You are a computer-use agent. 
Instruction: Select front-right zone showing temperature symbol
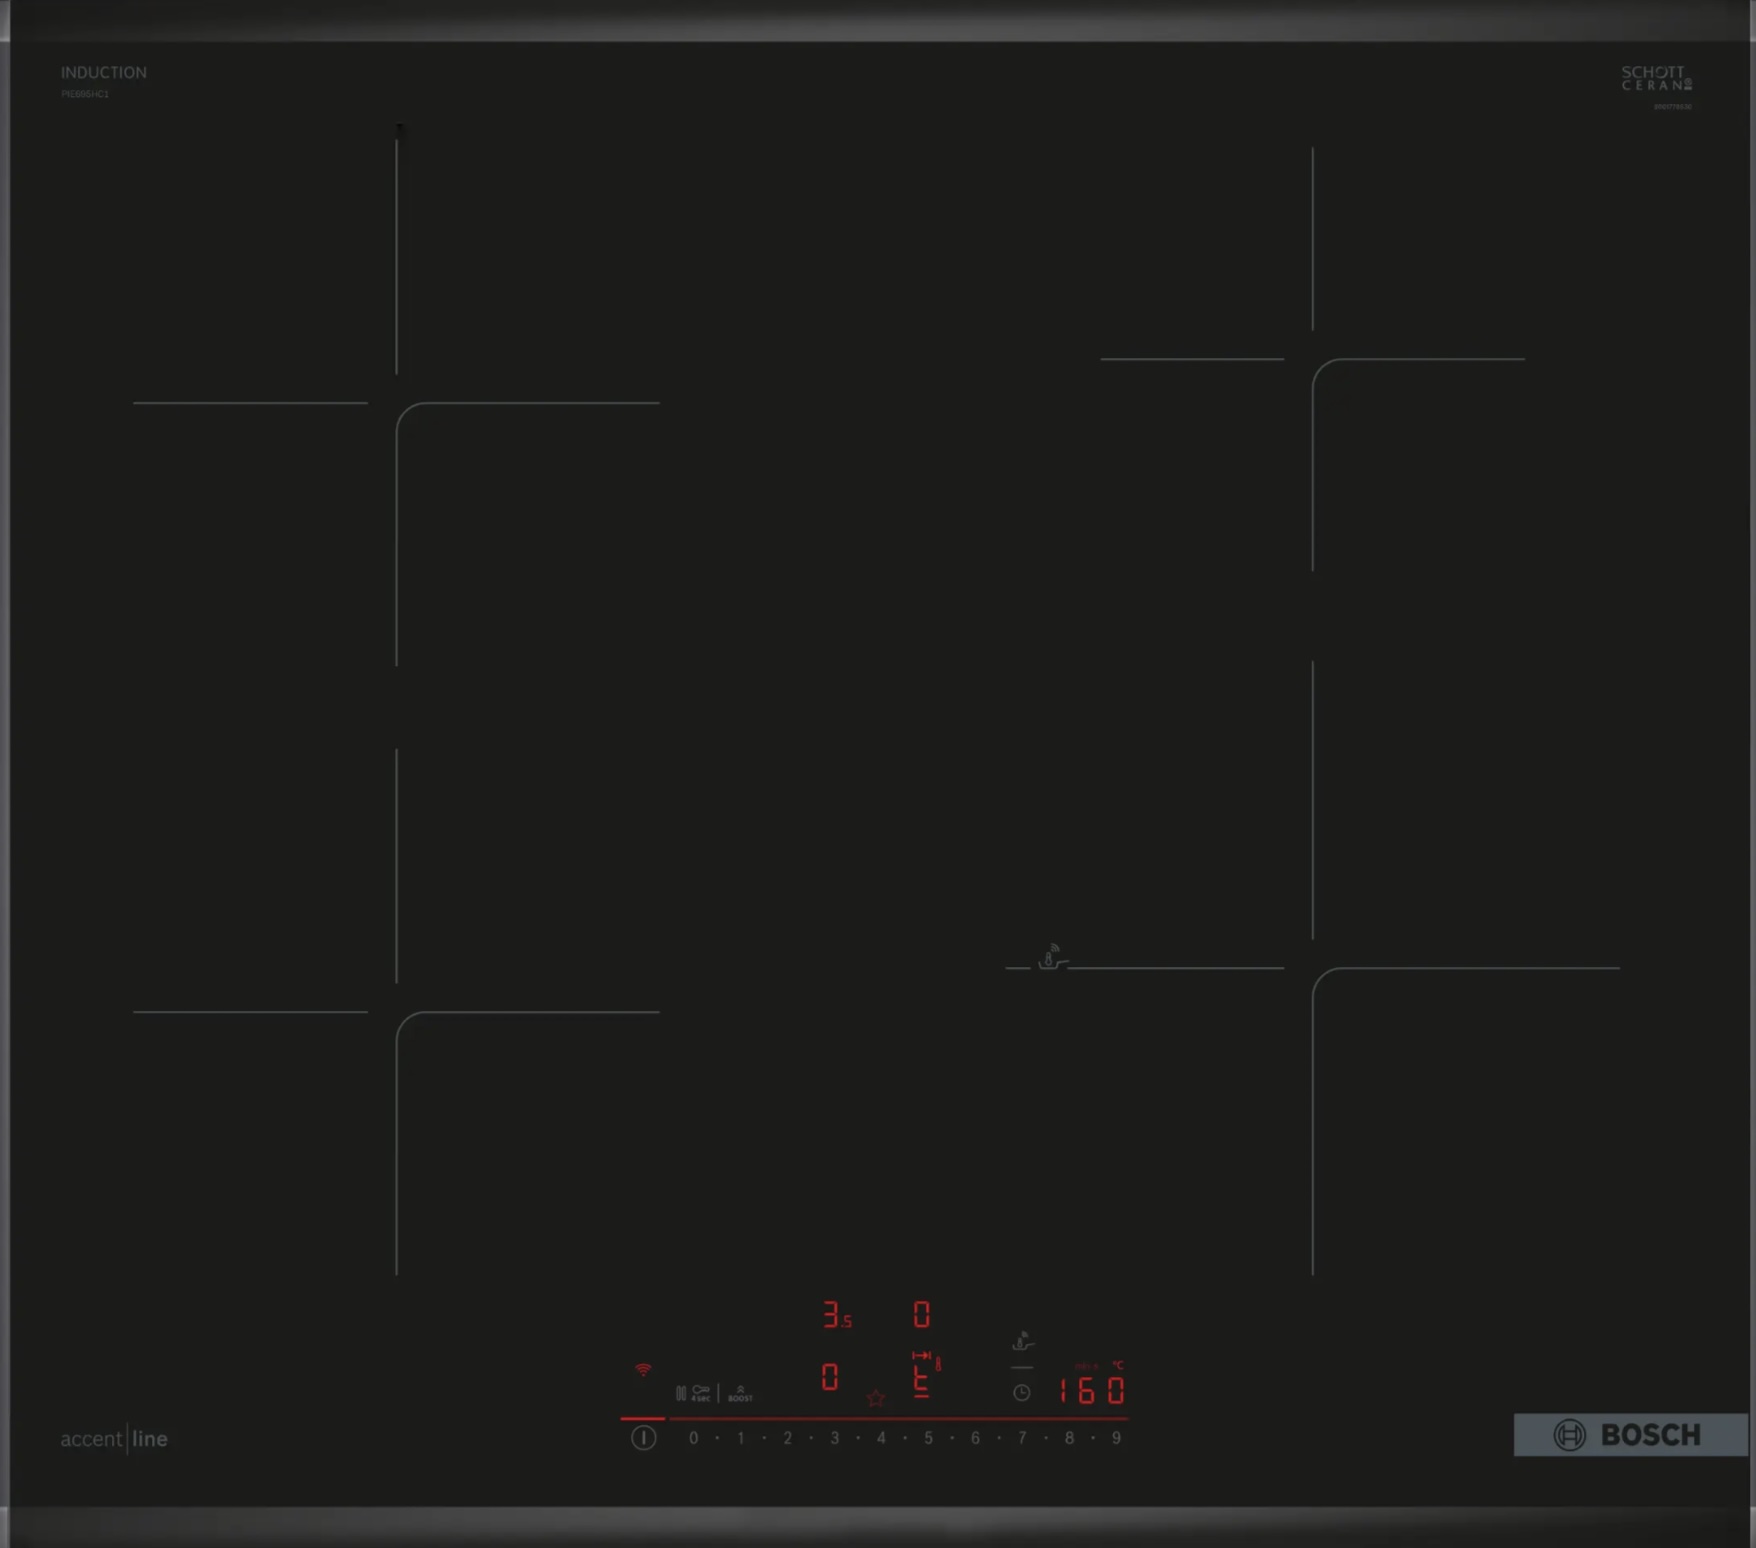click(x=924, y=1374)
